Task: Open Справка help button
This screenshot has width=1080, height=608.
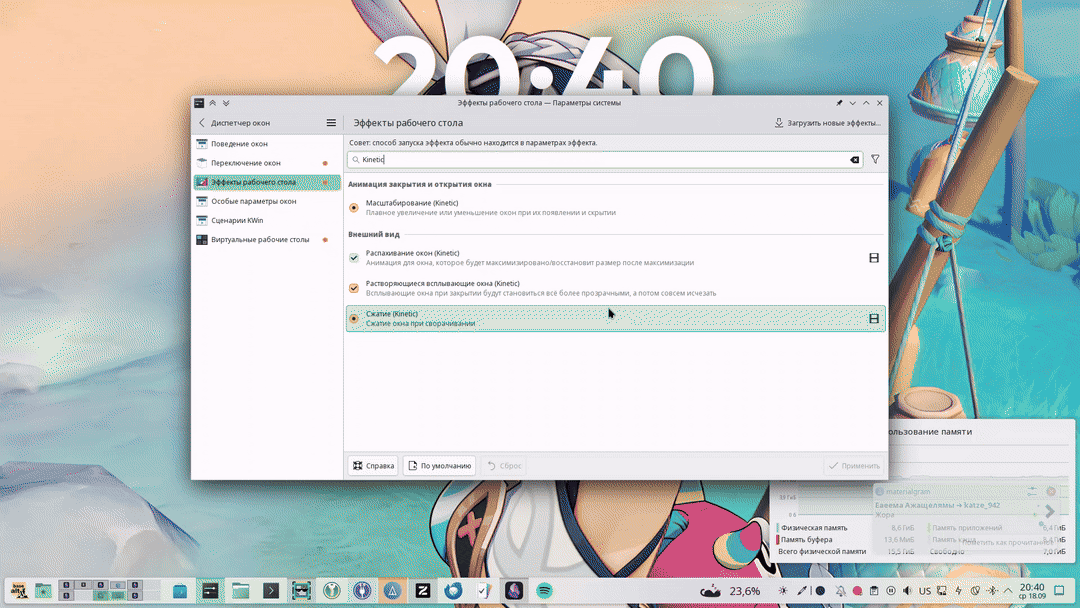Action: (373, 466)
